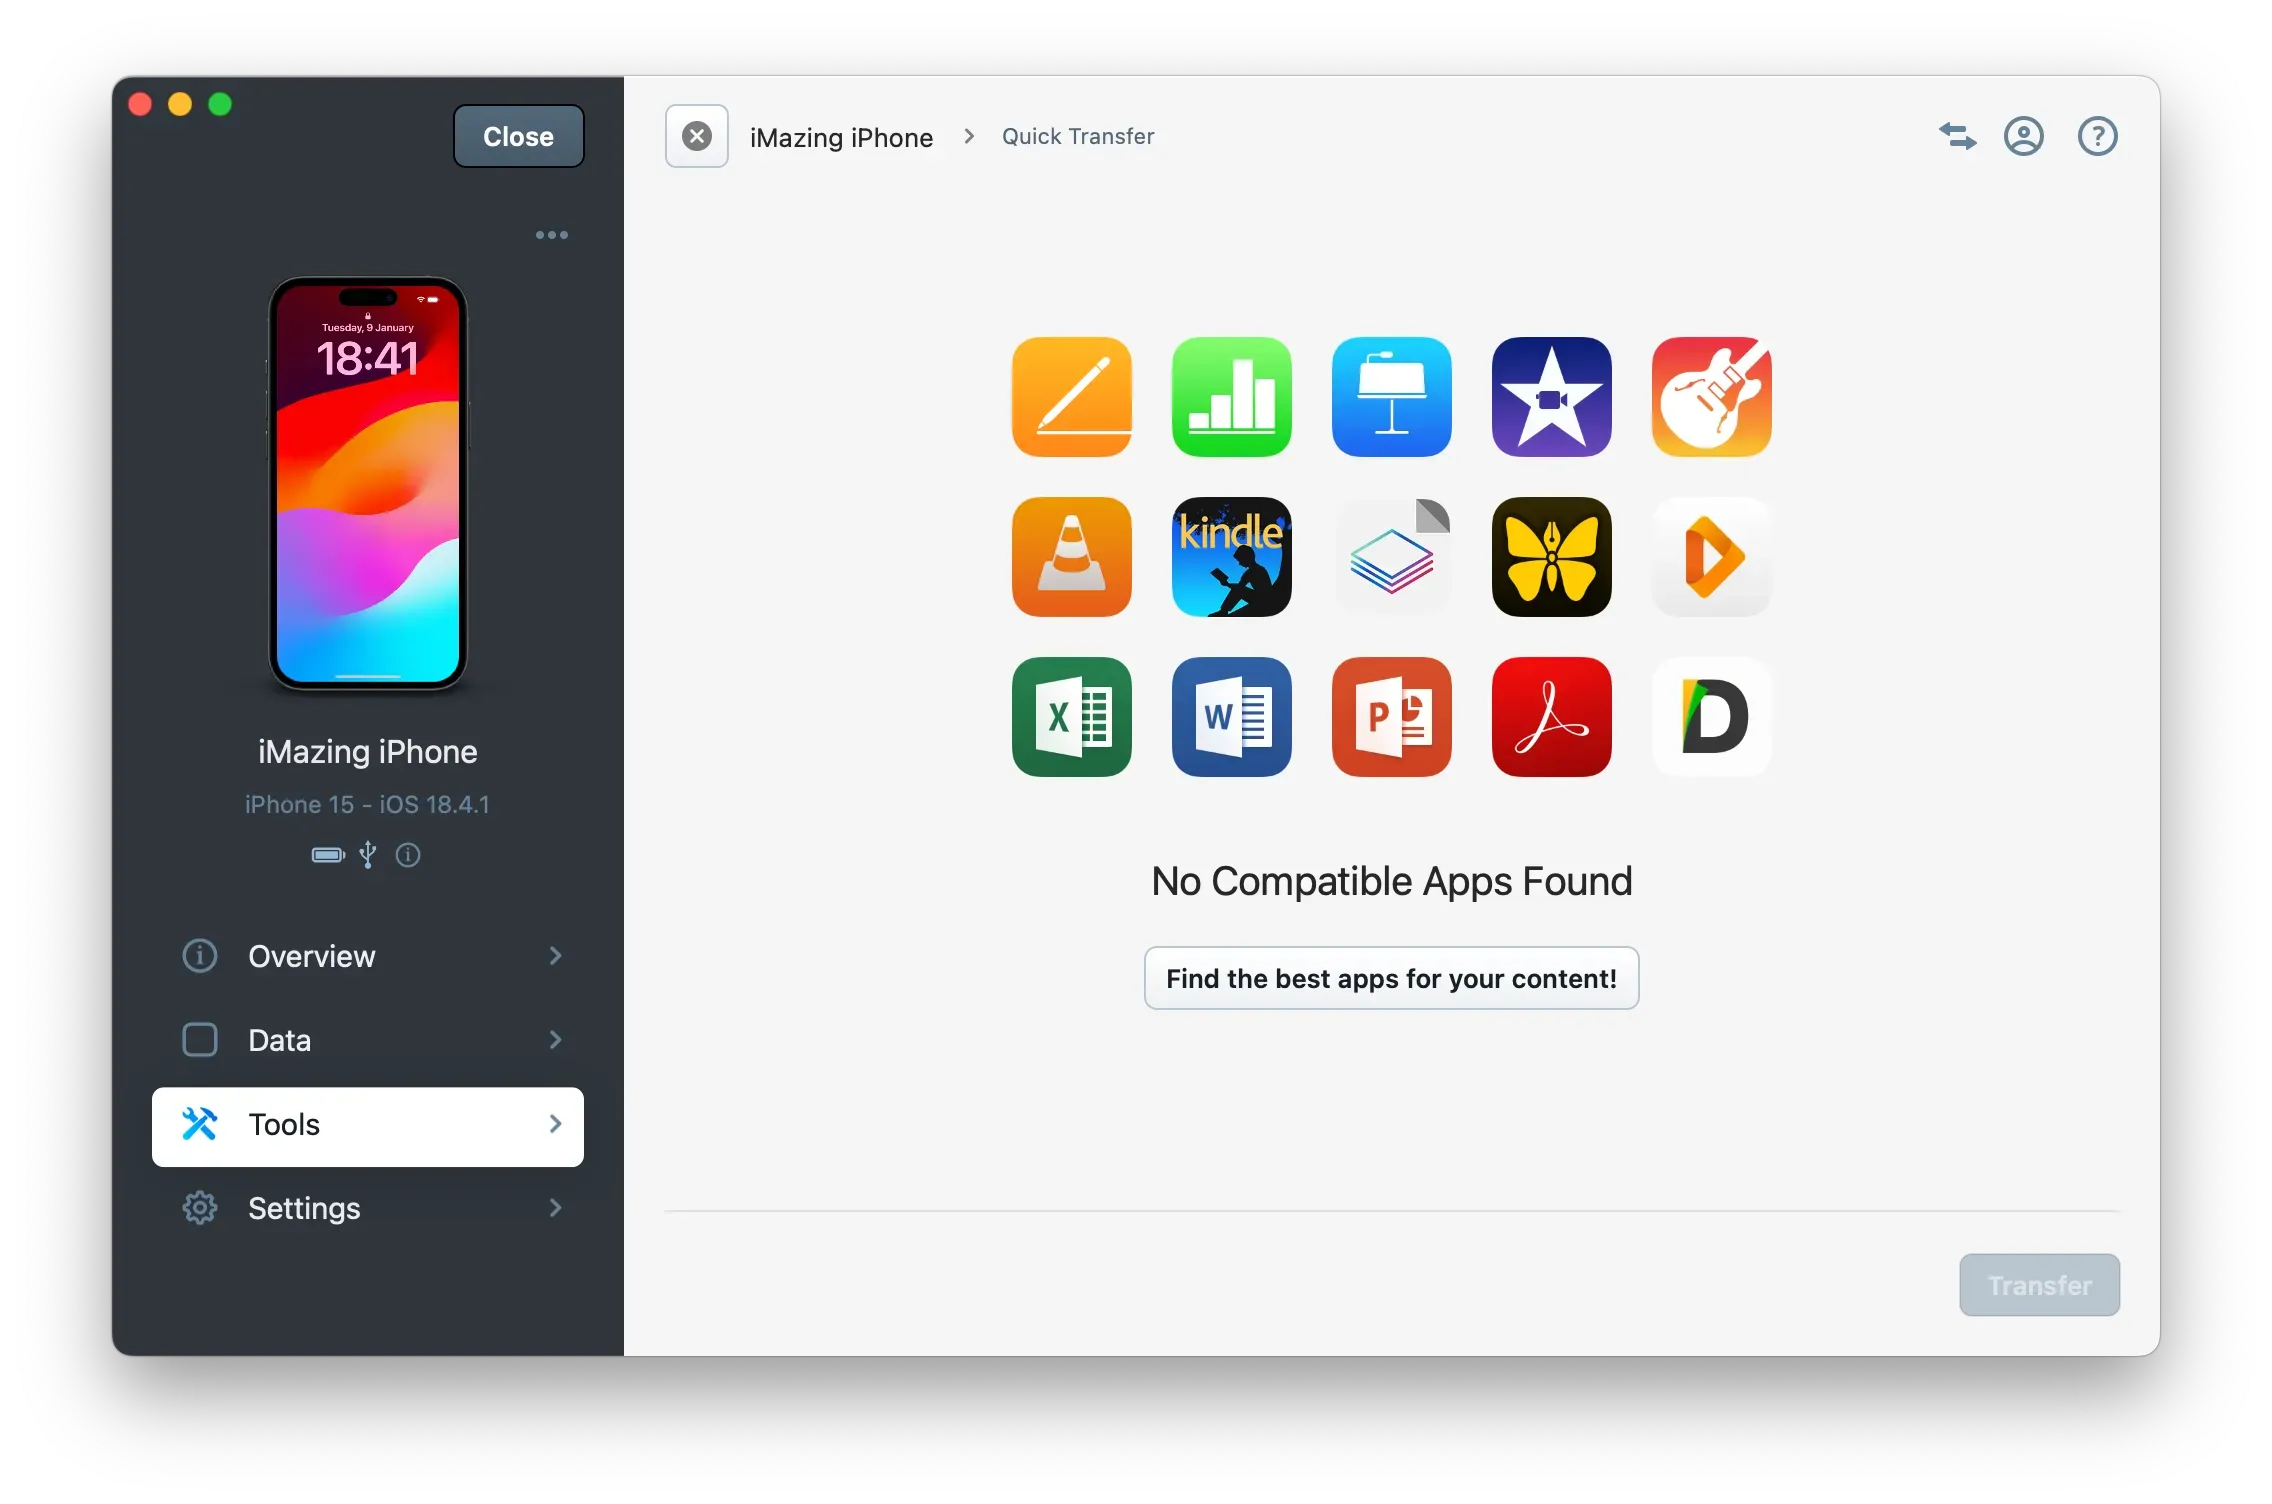Viewport: 2272px width, 1504px height.
Task: Select the Keynote app icon
Action: tap(1392, 397)
